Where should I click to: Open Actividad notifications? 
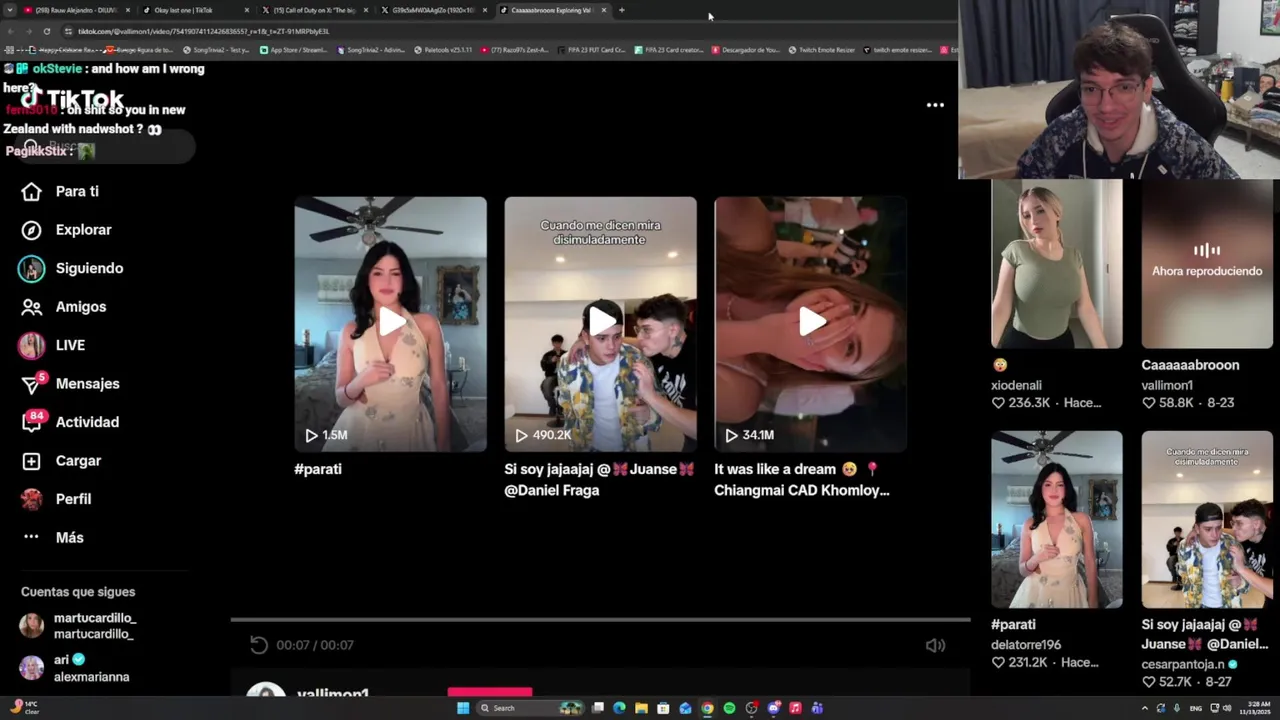click(70, 422)
